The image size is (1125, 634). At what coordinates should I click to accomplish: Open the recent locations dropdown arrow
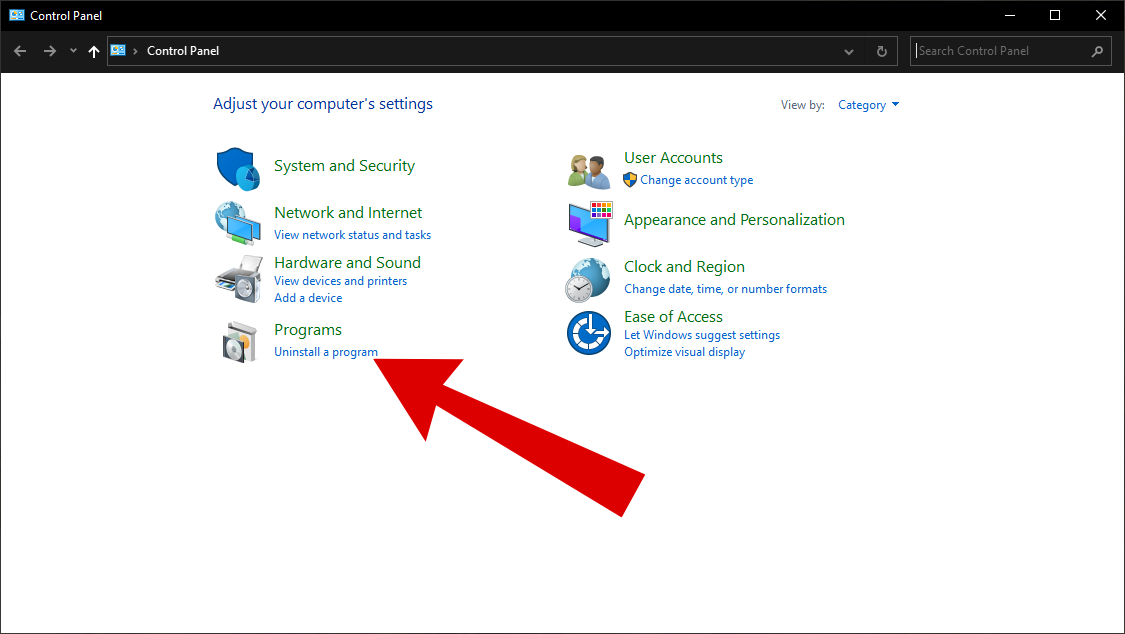tap(73, 51)
